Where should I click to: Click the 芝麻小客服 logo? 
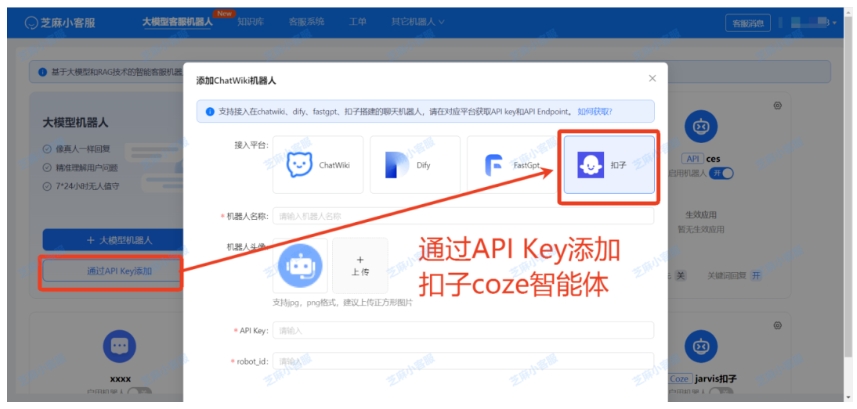click(x=60, y=23)
